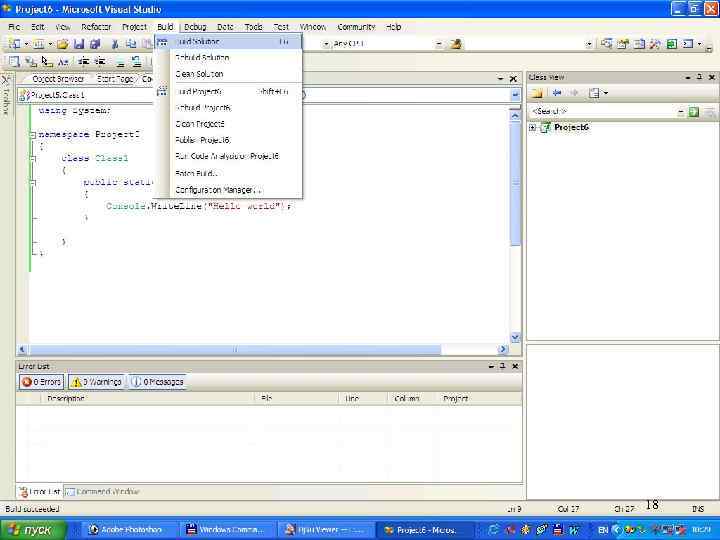The height and width of the screenshot is (540, 720).
Task: Click the Copy toolbar icon
Action: click(131, 44)
